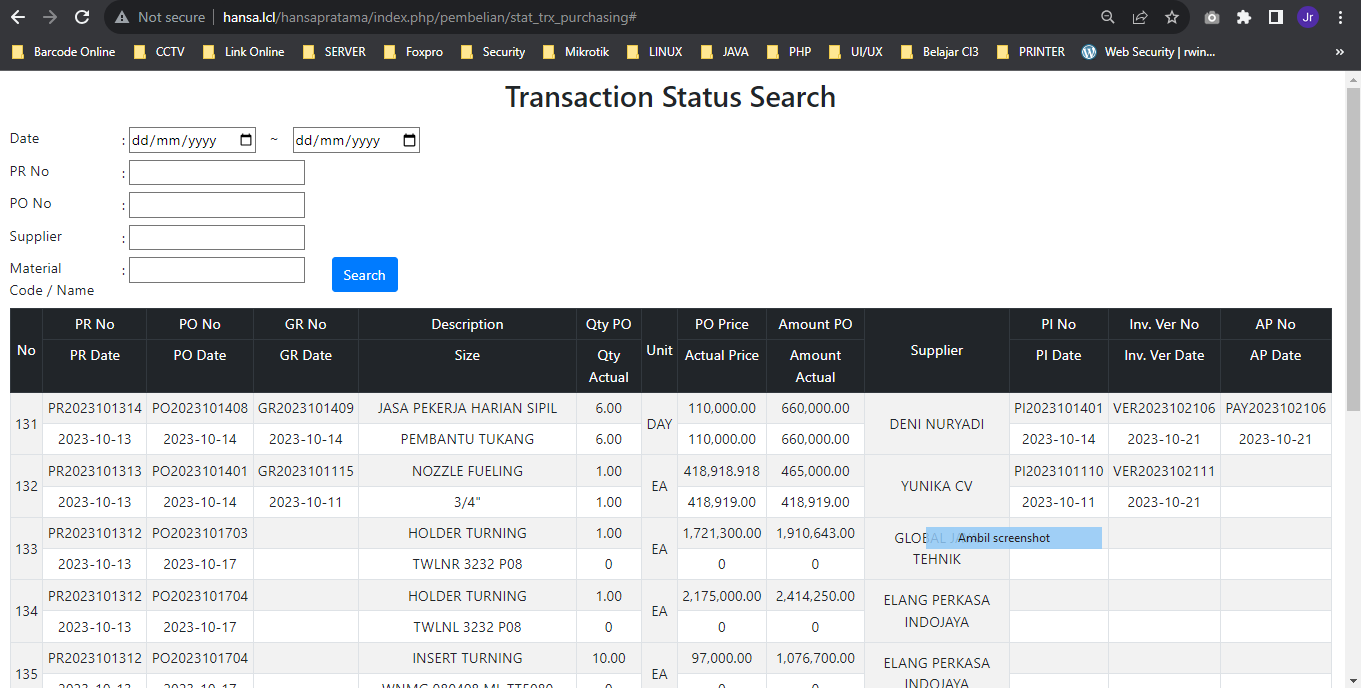Open the Chrome three-dot menu
This screenshot has height=688, width=1361.
[x=1340, y=17]
